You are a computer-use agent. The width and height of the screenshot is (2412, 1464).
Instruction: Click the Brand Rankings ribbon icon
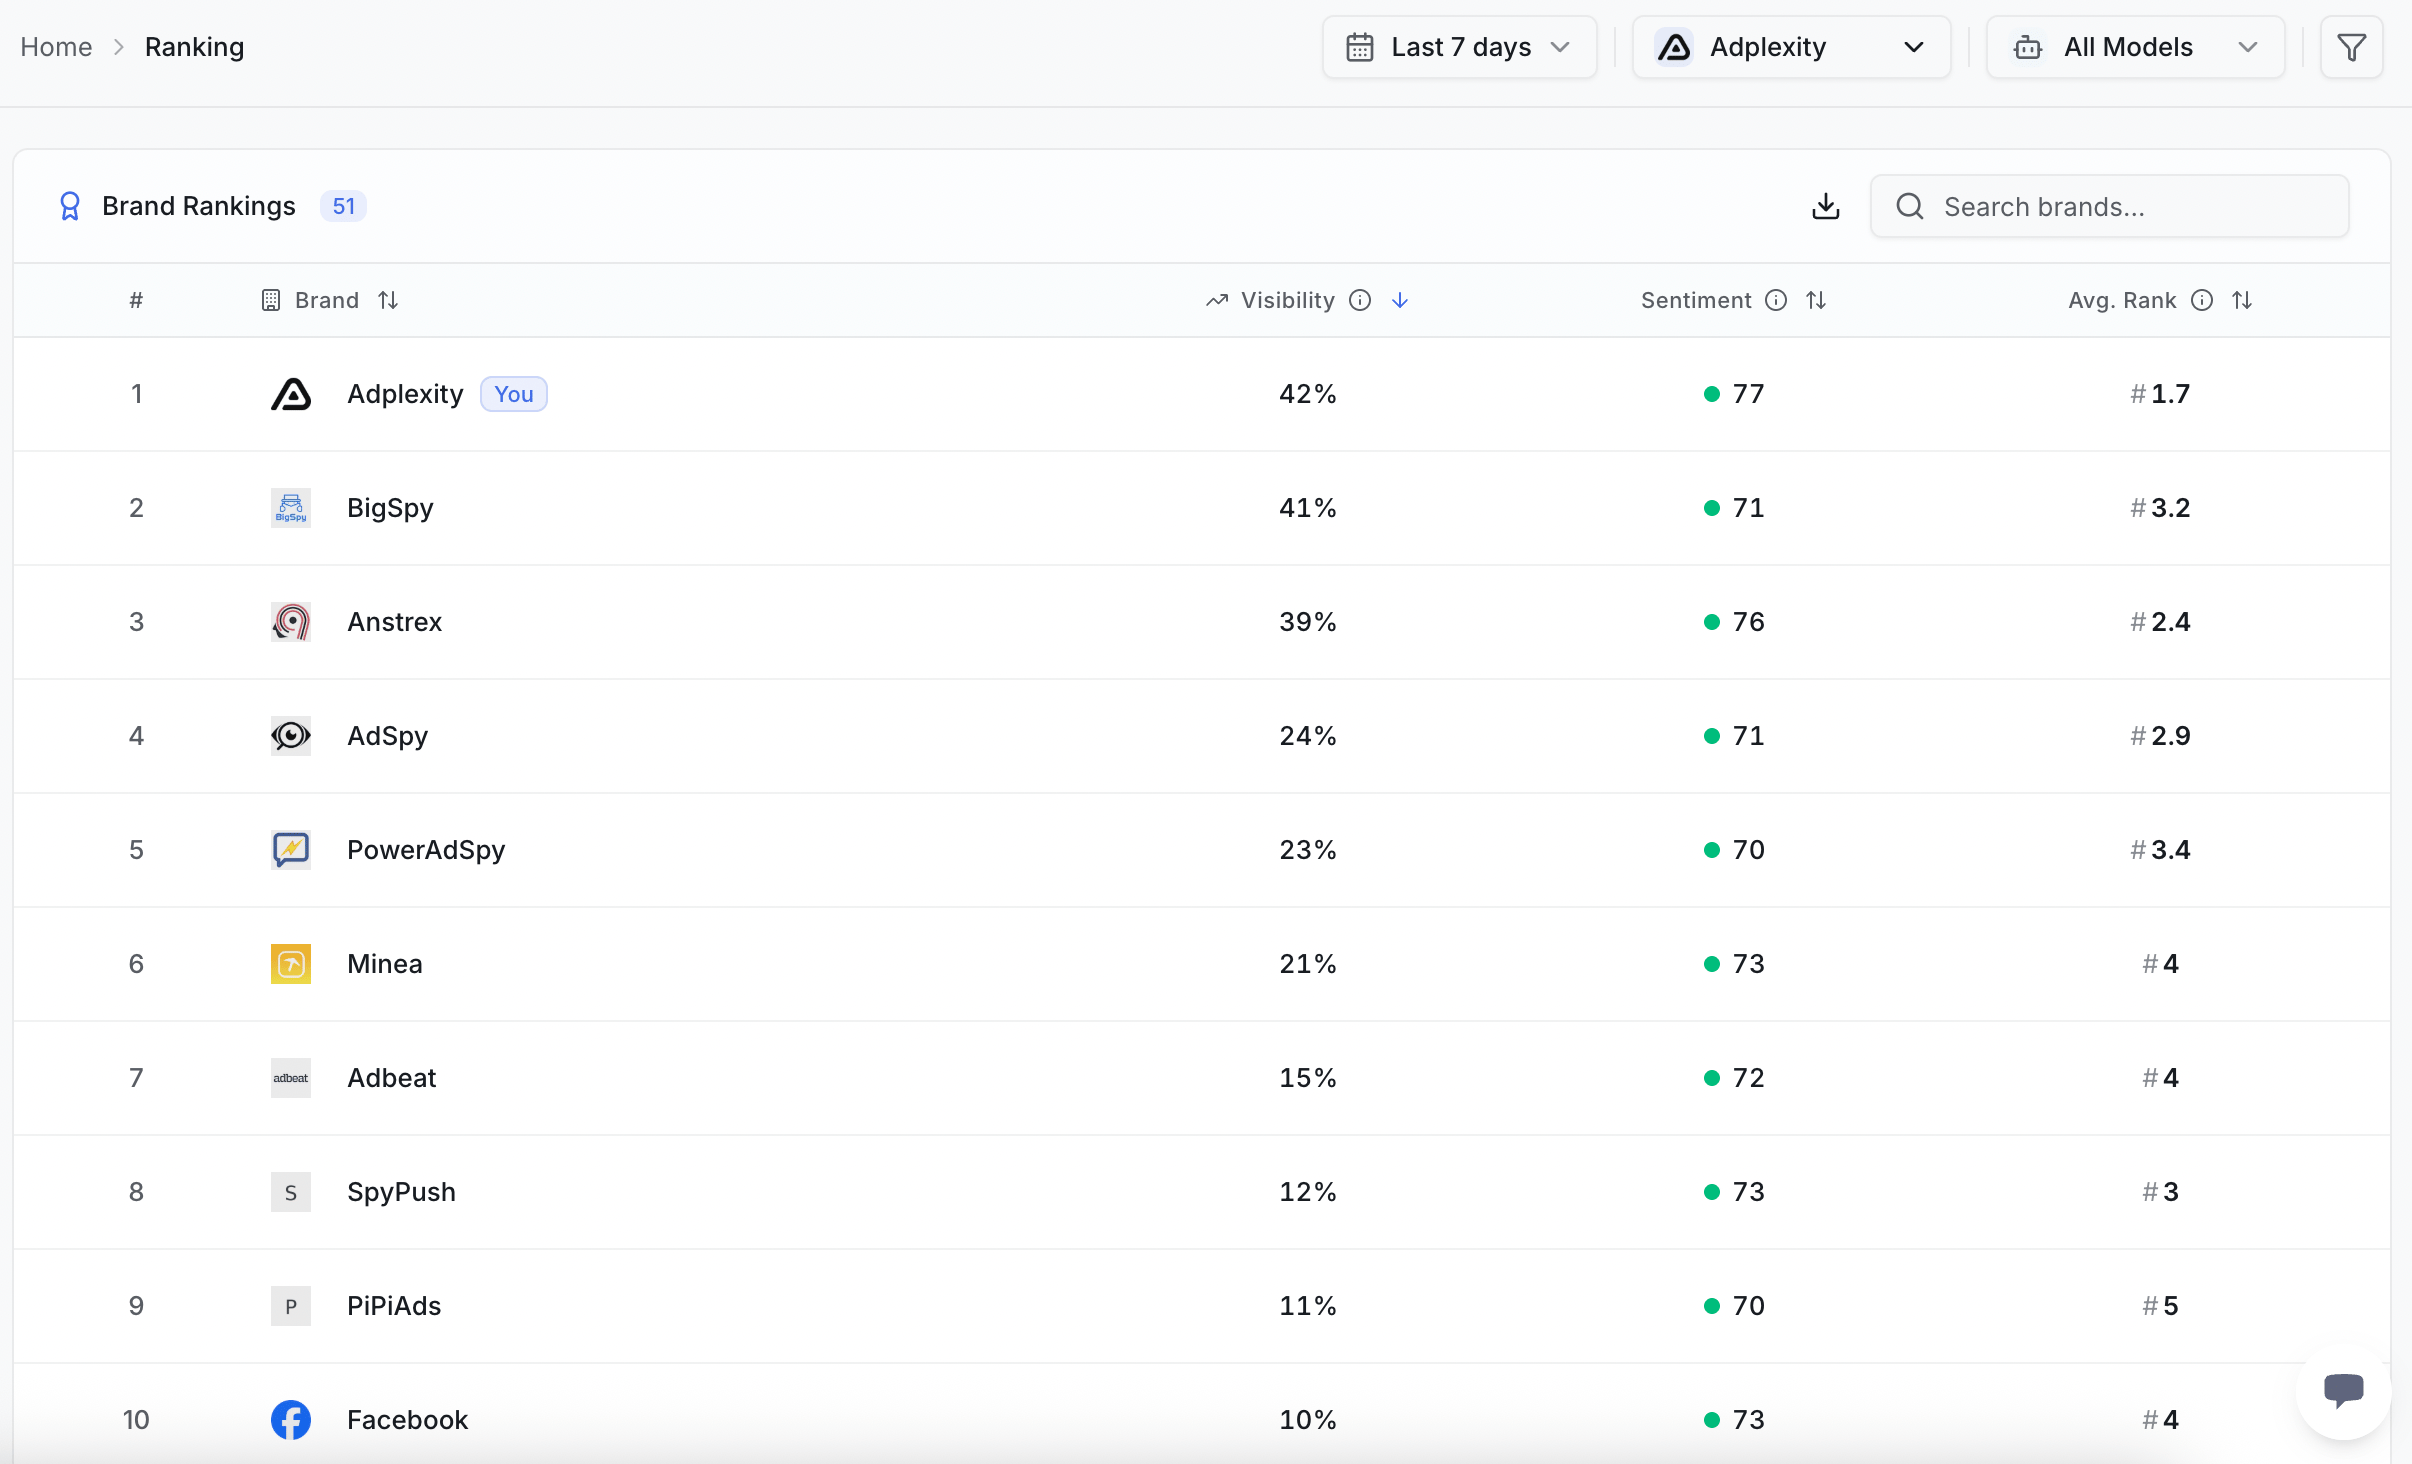tap(70, 206)
